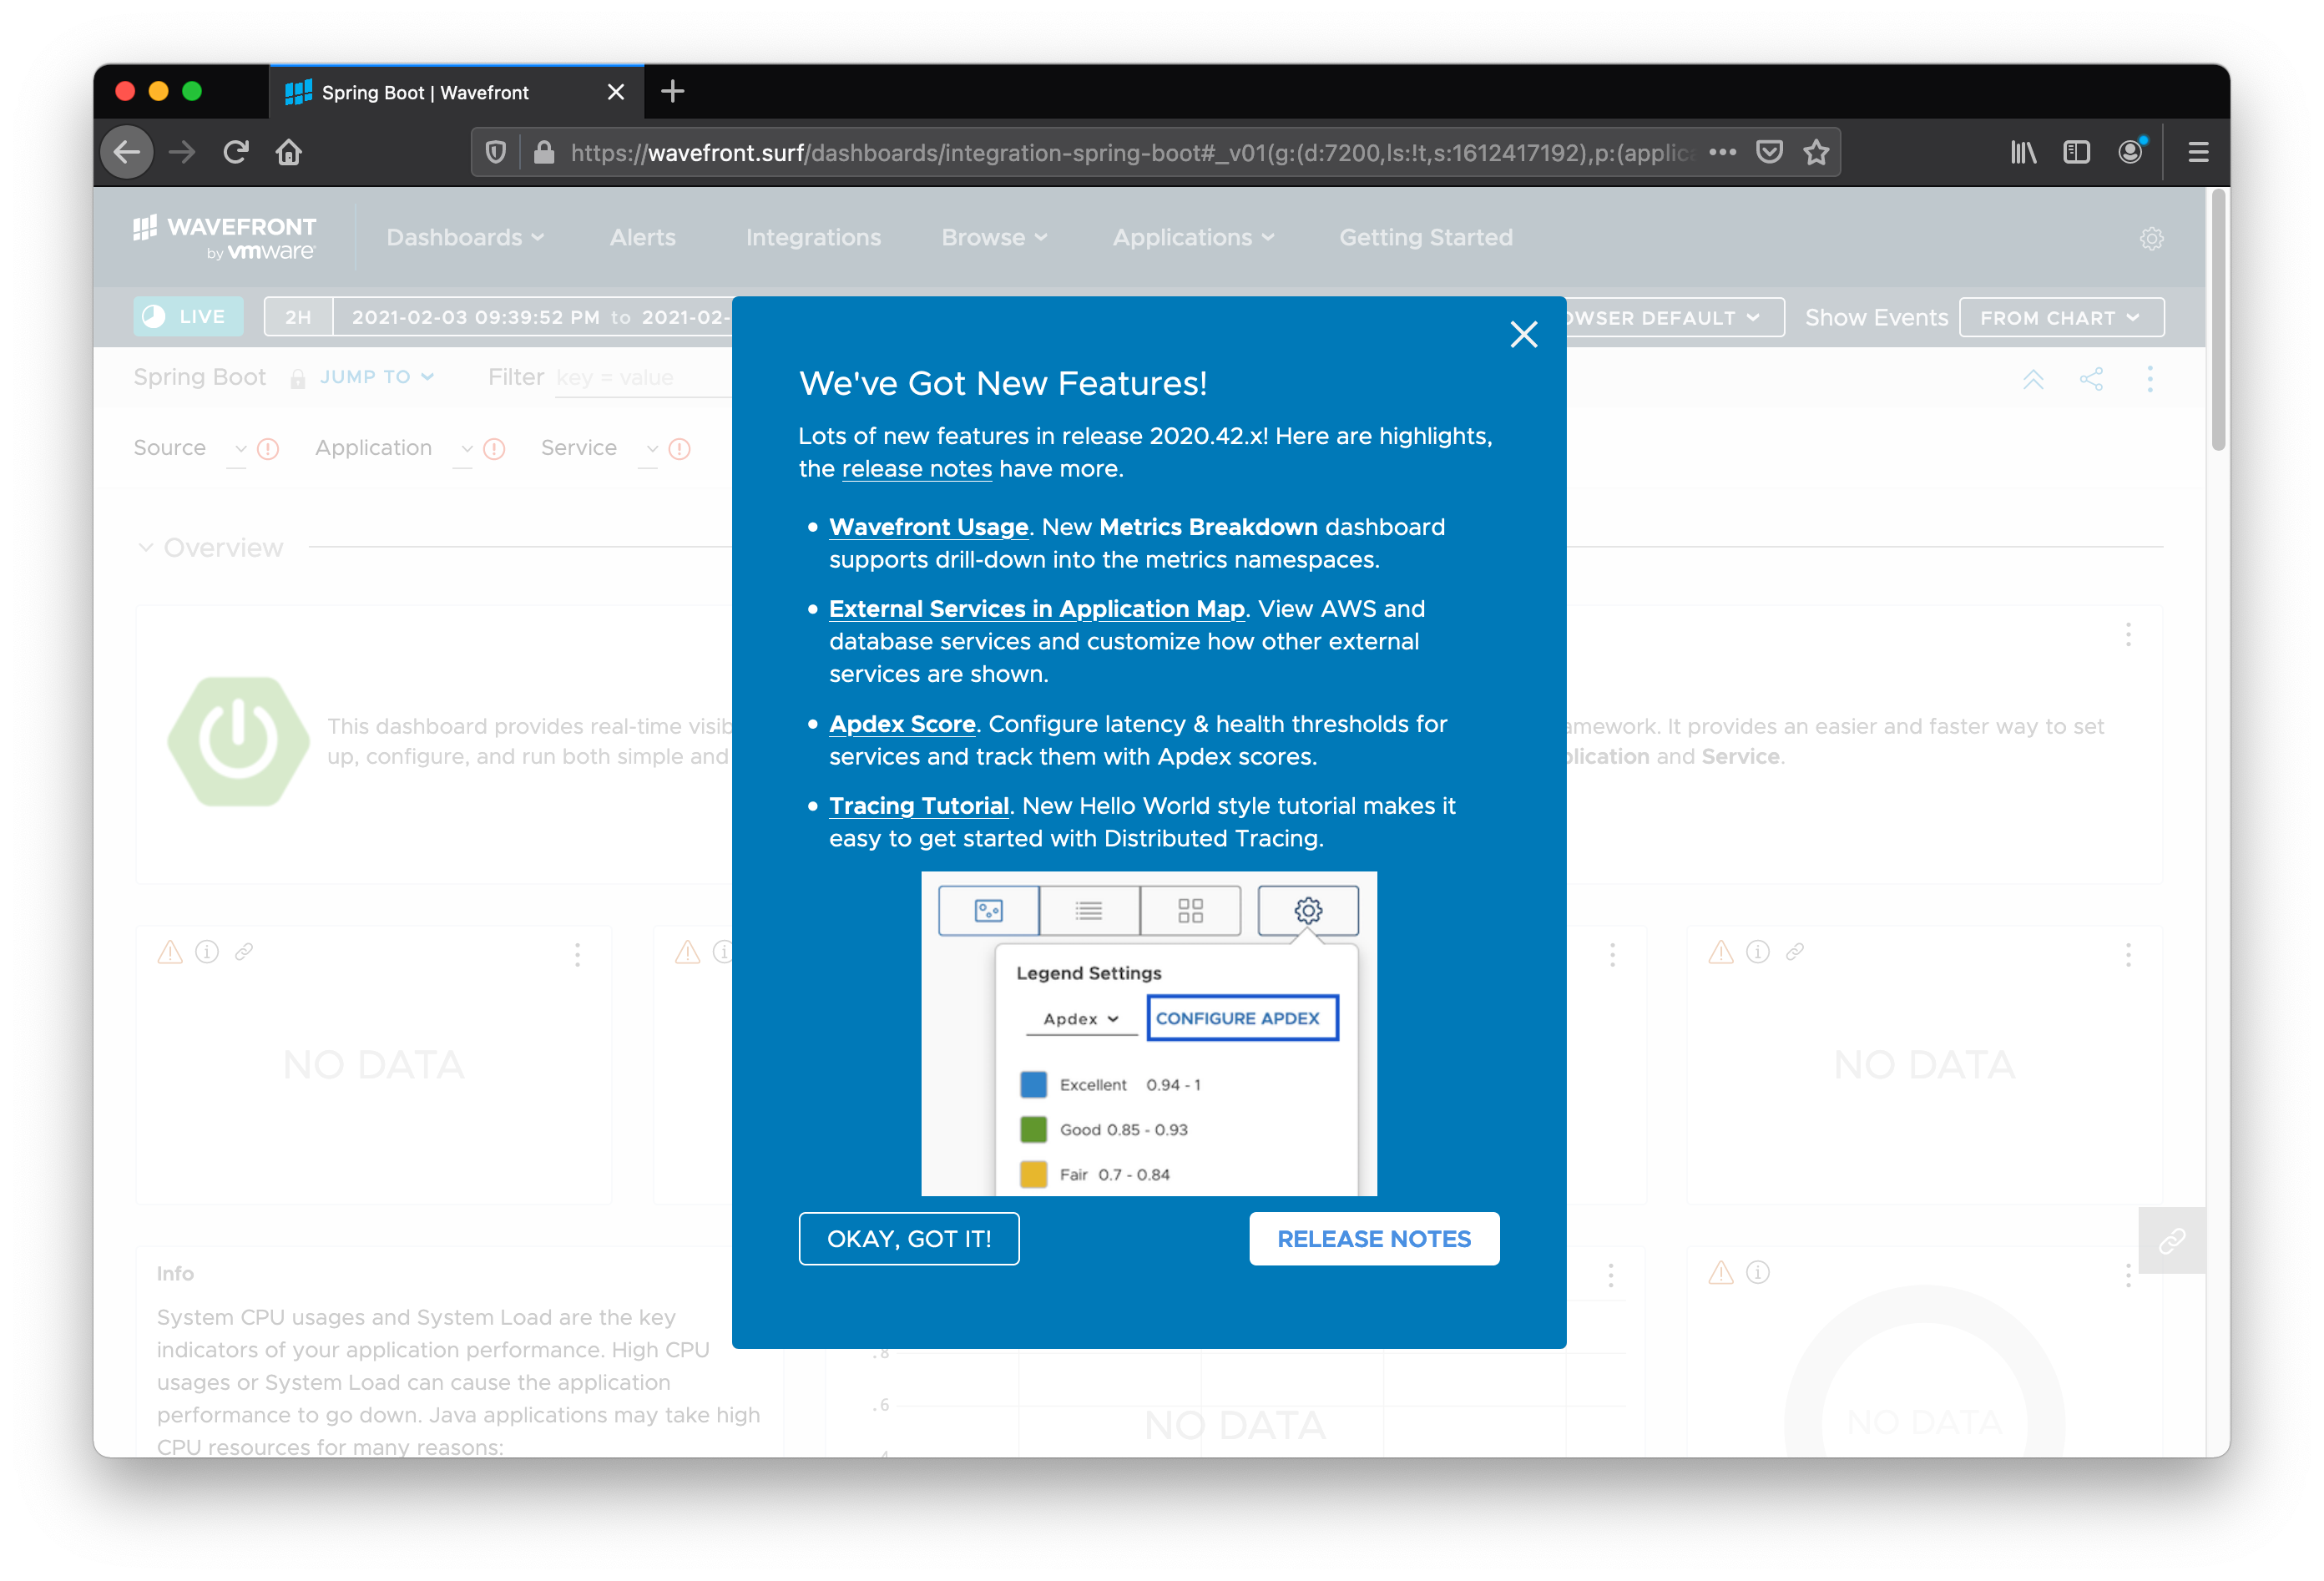The height and width of the screenshot is (1581, 2324).
Task: Select the Integrations menu bar item
Action: coord(814,235)
